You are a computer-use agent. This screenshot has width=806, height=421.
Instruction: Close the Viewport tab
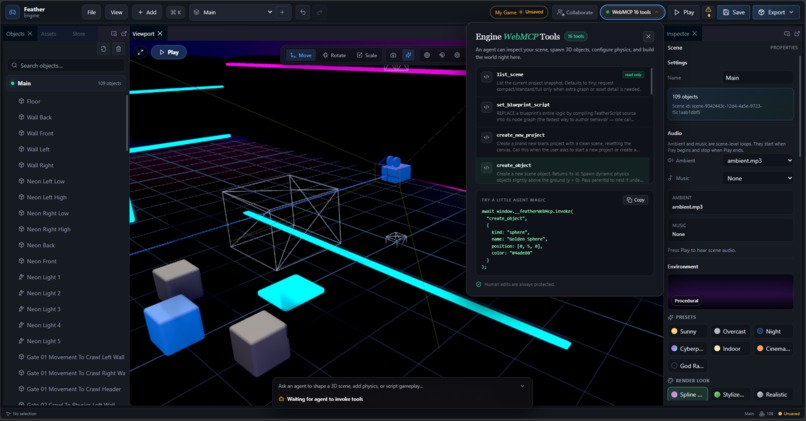coord(160,33)
